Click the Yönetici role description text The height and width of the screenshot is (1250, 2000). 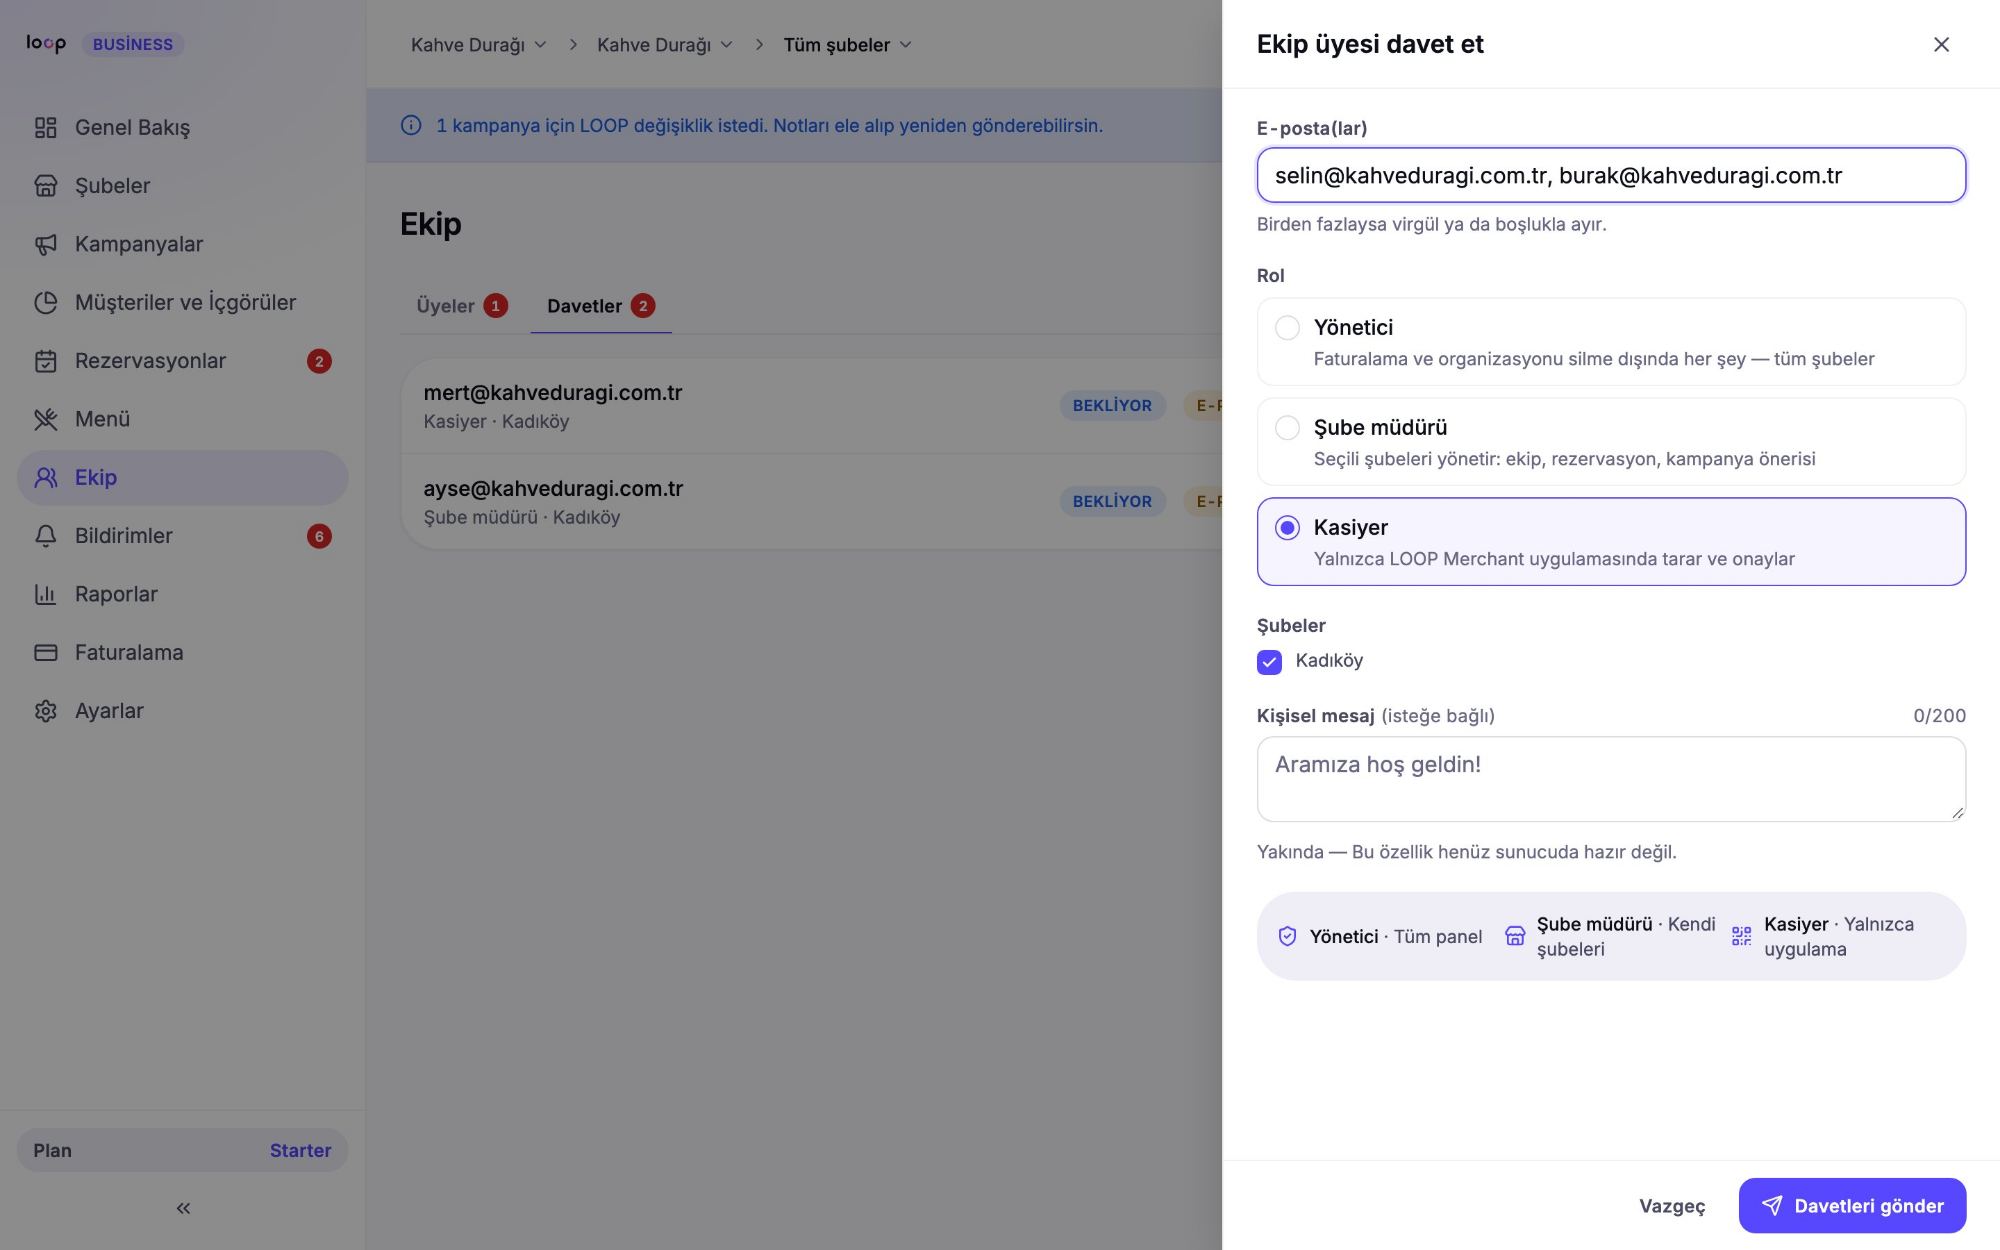(1594, 359)
